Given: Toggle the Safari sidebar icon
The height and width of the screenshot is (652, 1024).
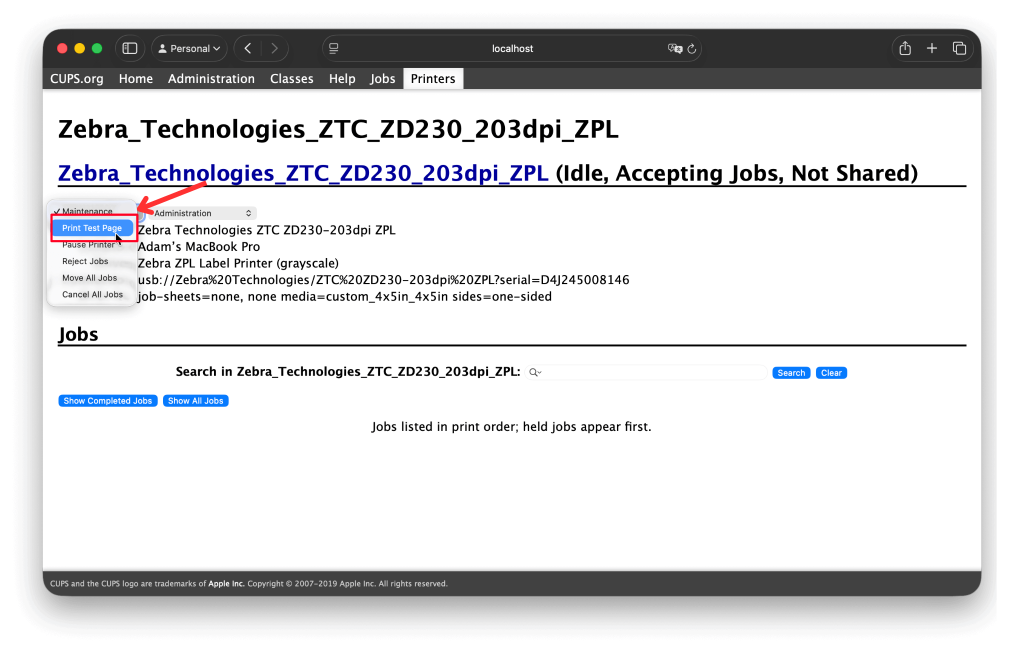Looking at the screenshot, I should coord(129,48).
